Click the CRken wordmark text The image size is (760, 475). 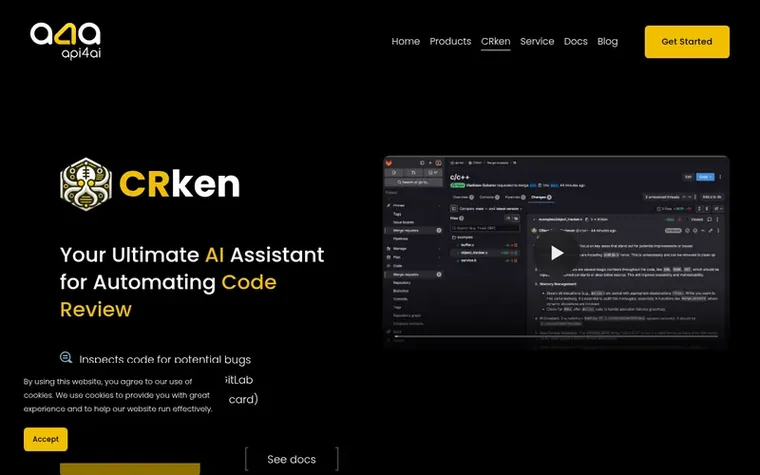[179, 184]
